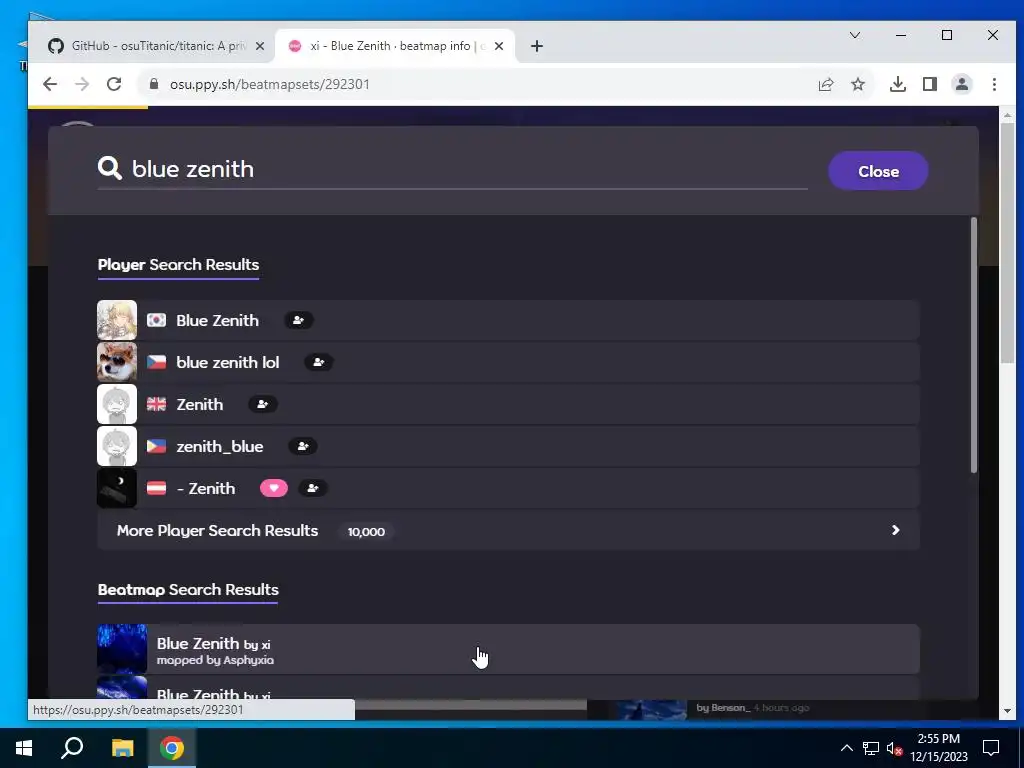Open the Windows Start menu
The image size is (1024, 768).
point(24,748)
